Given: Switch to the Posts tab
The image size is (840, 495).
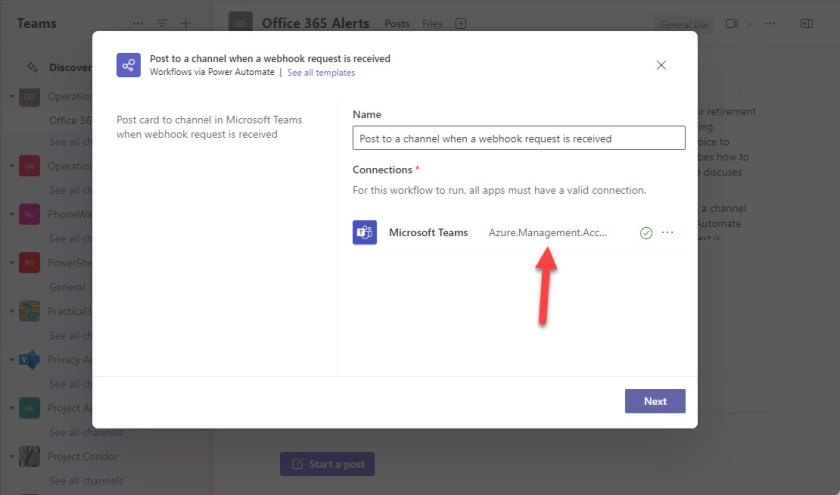Looking at the screenshot, I should 397,24.
